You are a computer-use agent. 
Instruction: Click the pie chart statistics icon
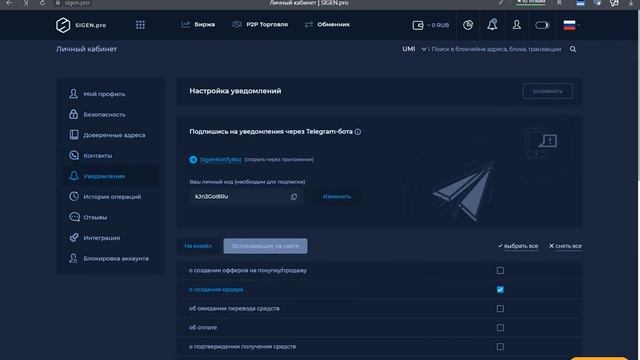pos(468,25)
